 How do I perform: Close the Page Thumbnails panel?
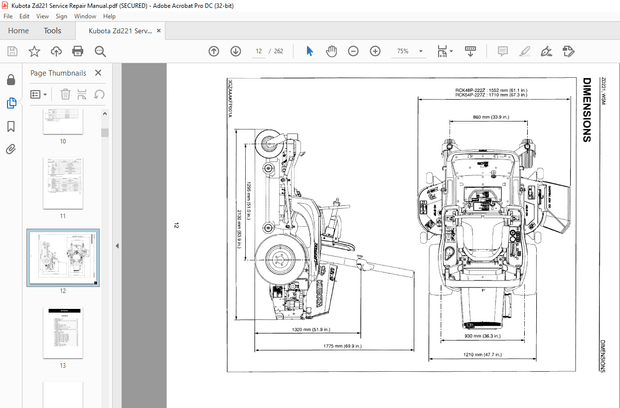[98, 73]
